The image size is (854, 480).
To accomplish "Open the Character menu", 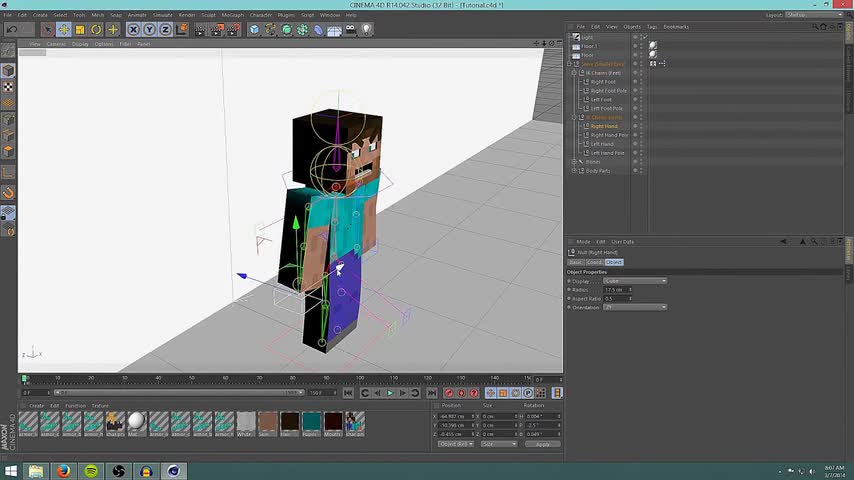I will pos(260,15).
